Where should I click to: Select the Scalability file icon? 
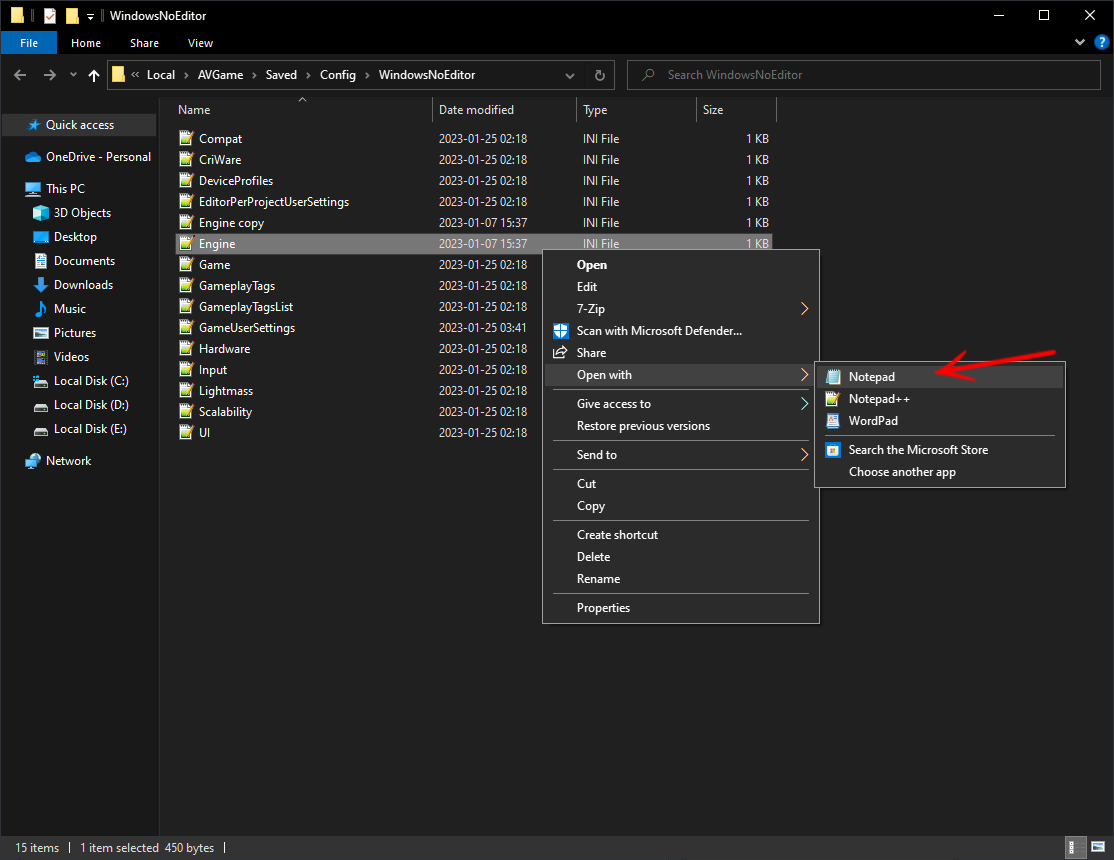tap(186, 411)
